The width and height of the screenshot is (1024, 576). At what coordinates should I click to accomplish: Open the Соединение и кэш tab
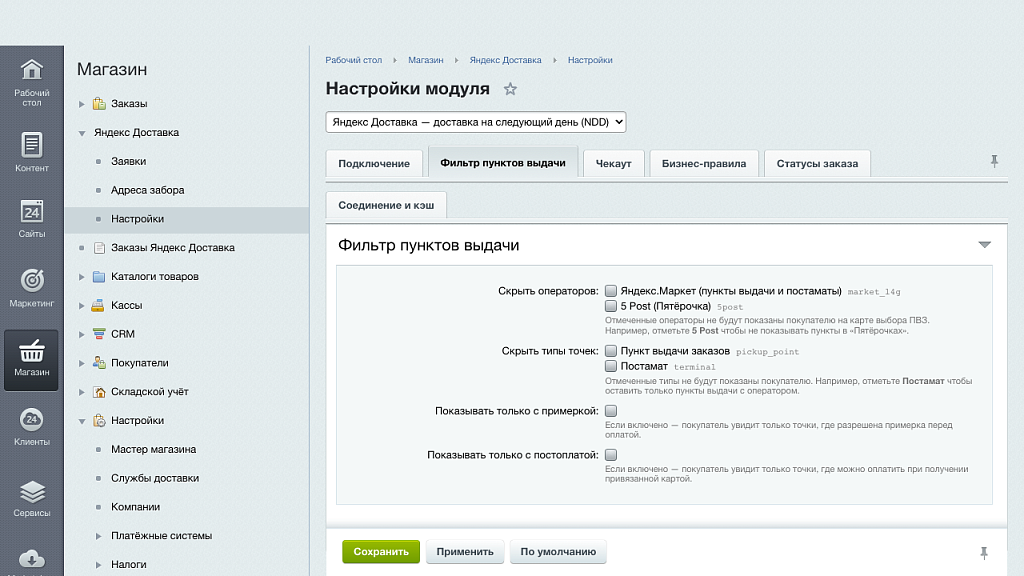pyautogui.click(x=386, y=205)
